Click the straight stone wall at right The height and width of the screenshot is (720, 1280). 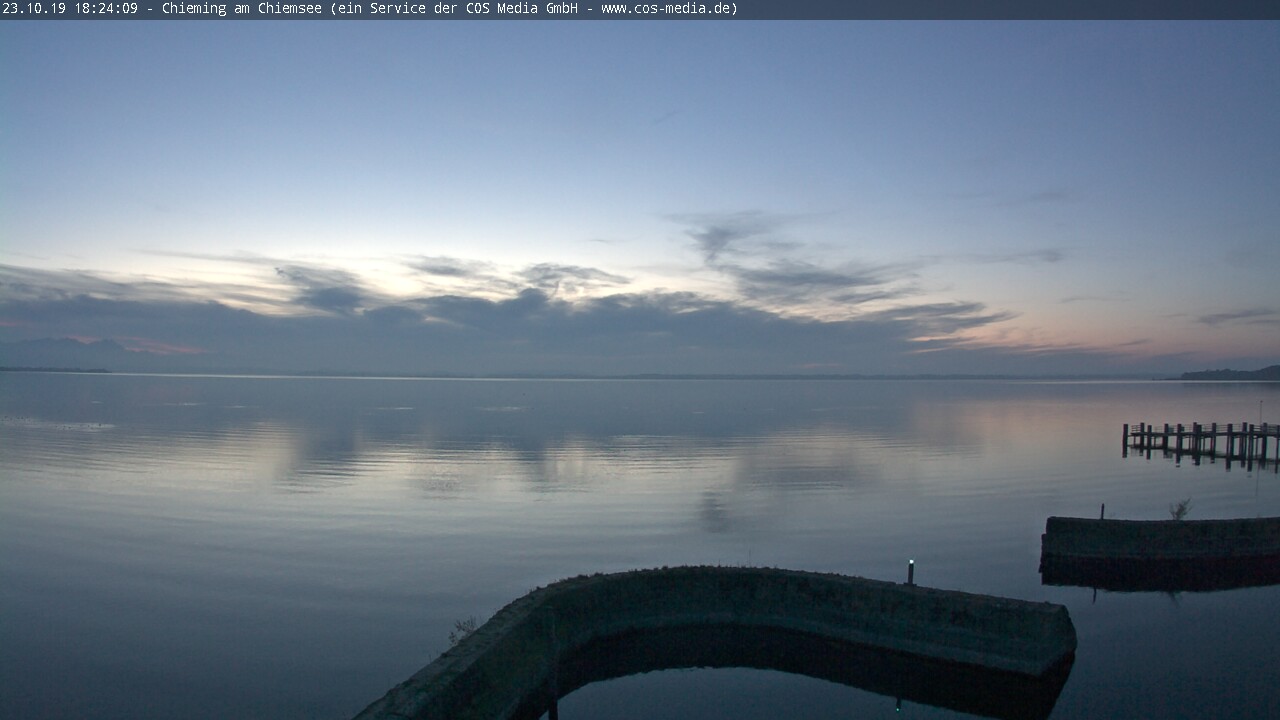click(x=1160, y=538)
